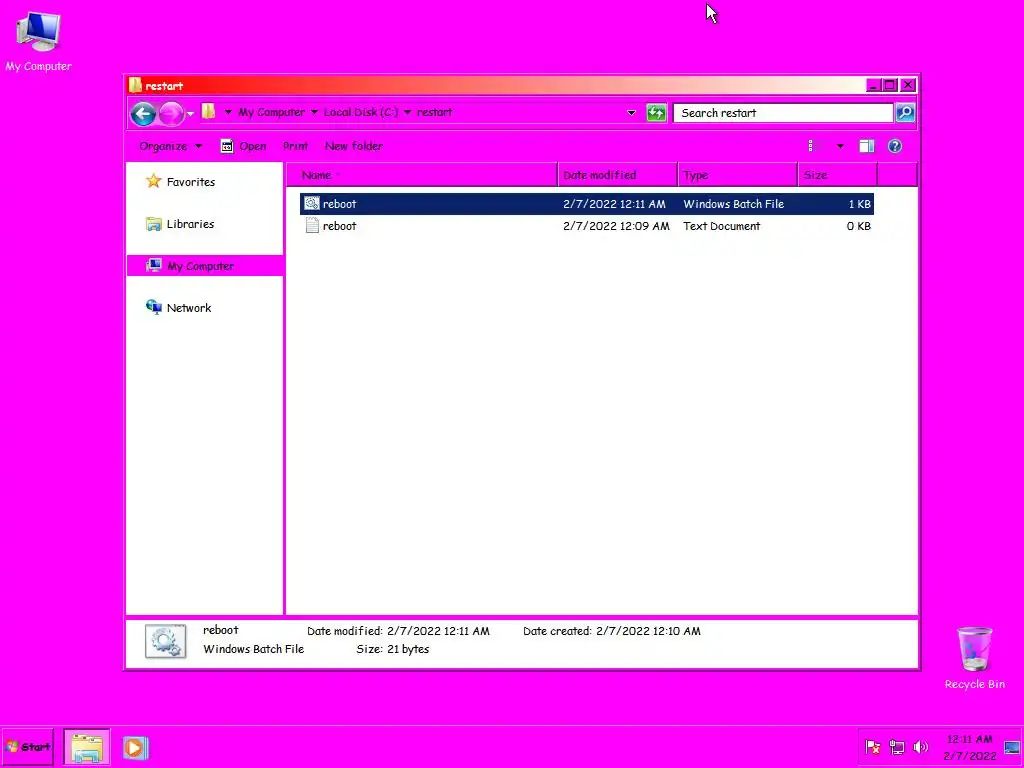Click the Favorites star icon

[x=153, y=181]
